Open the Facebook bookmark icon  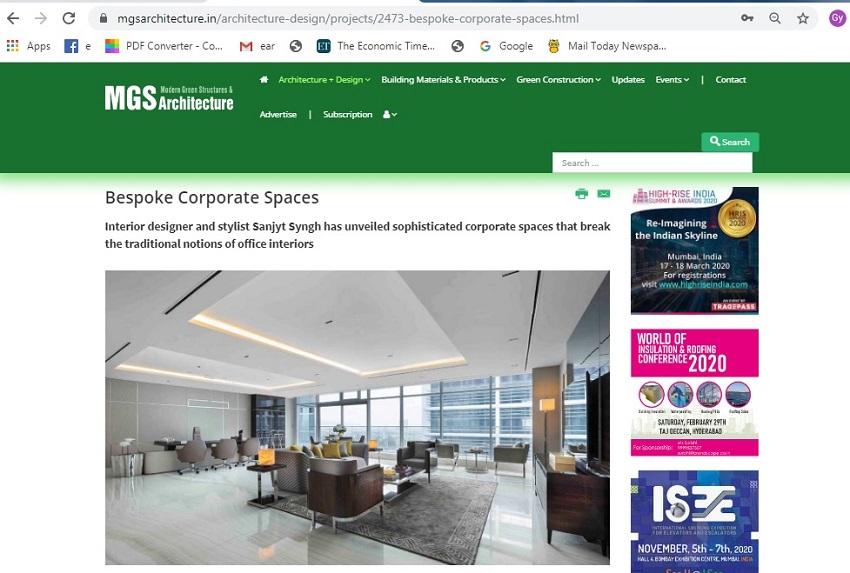coord(71,46)
